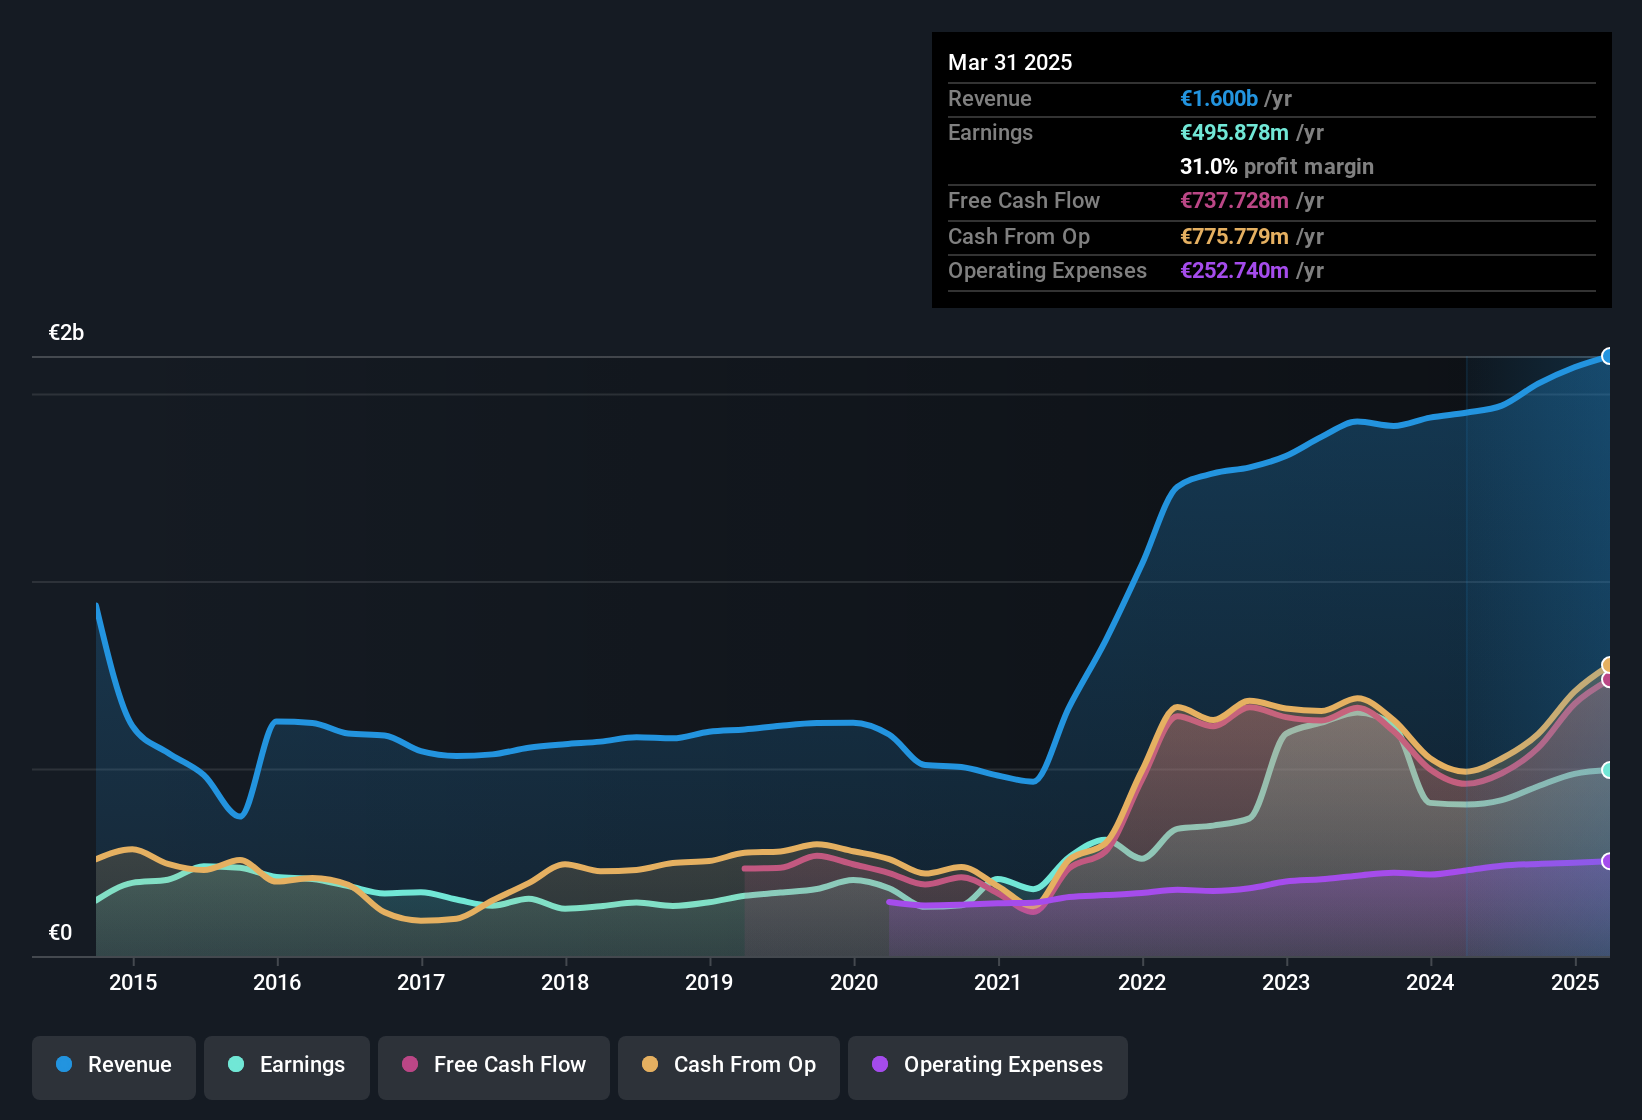Click the blue dot in Revenue legend
Viewport: 1642px width, 1120px height.
pyautogui.click(x=64, y=1064)
